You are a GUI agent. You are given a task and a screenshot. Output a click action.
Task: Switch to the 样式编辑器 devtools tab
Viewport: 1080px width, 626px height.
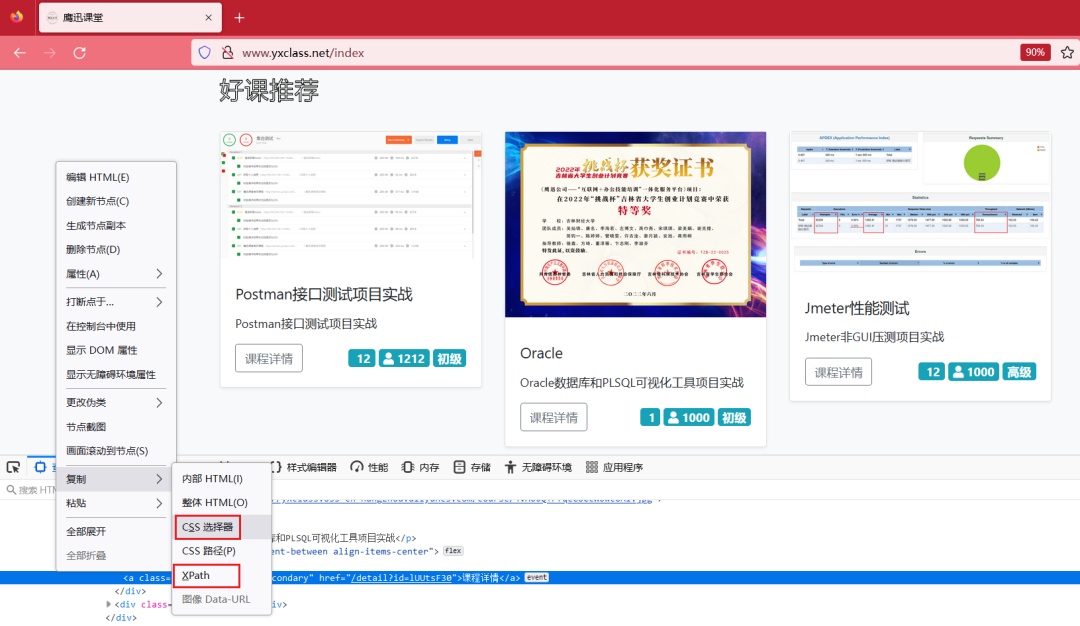[x=304, y=468]
